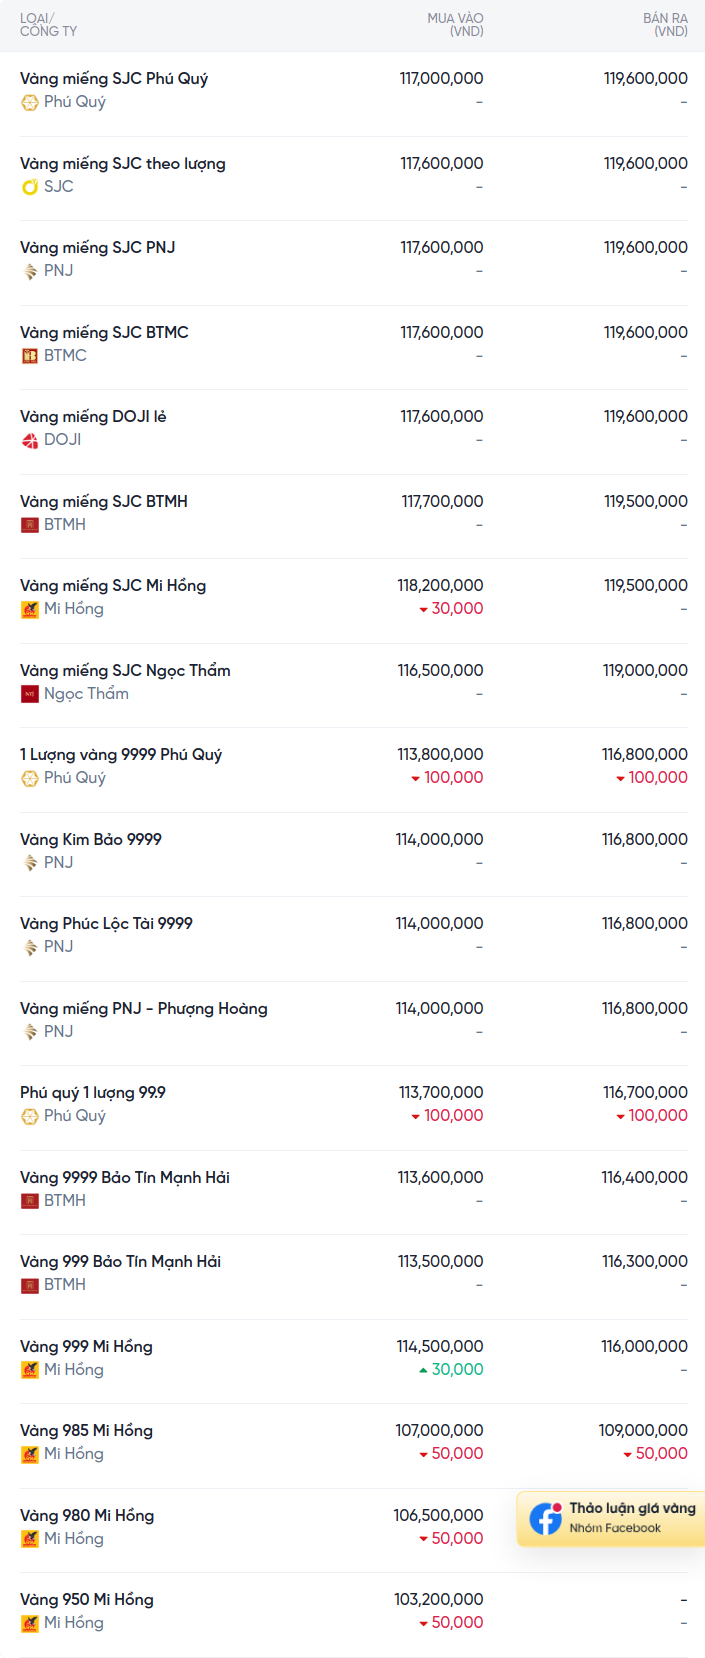Click the BTMH logo under Vàng miếng SJC BTMH
Screen dimensions: 705x1658
(x=30, y=524)
